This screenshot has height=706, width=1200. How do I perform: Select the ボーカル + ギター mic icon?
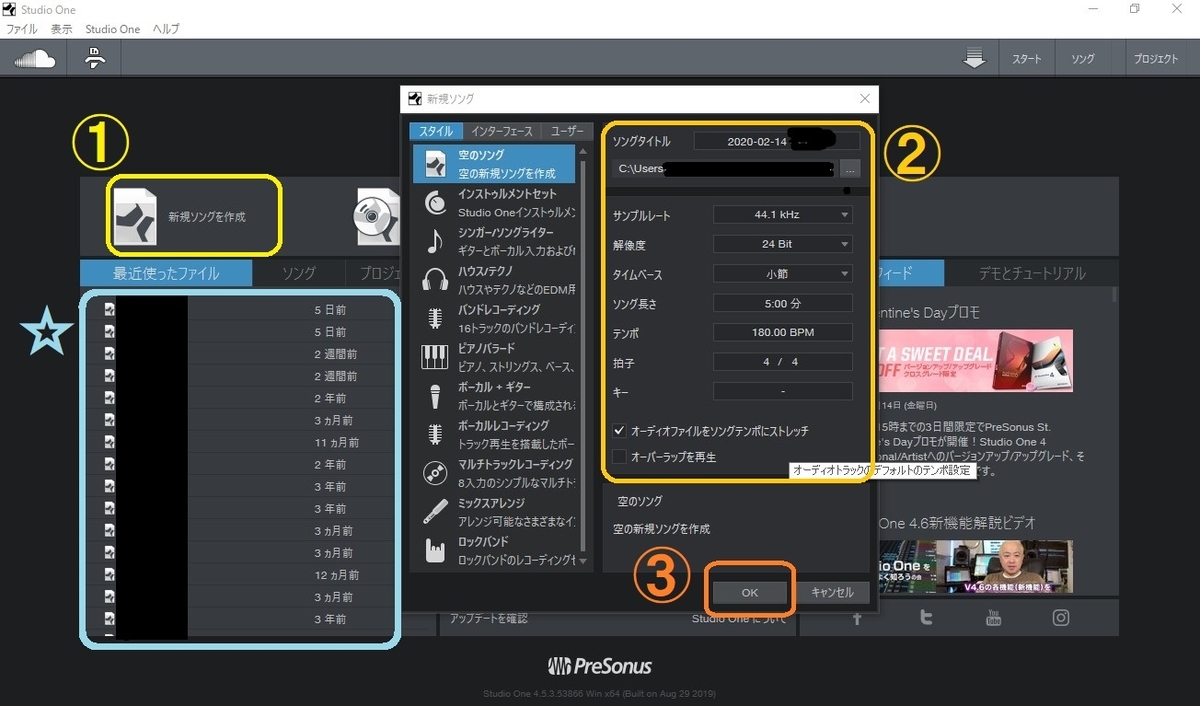435,396
